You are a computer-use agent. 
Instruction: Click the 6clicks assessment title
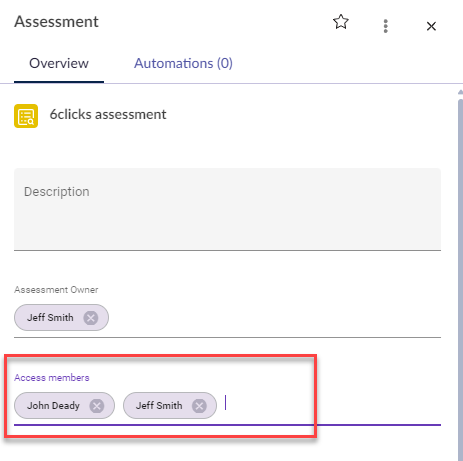[x=108, y=115]
